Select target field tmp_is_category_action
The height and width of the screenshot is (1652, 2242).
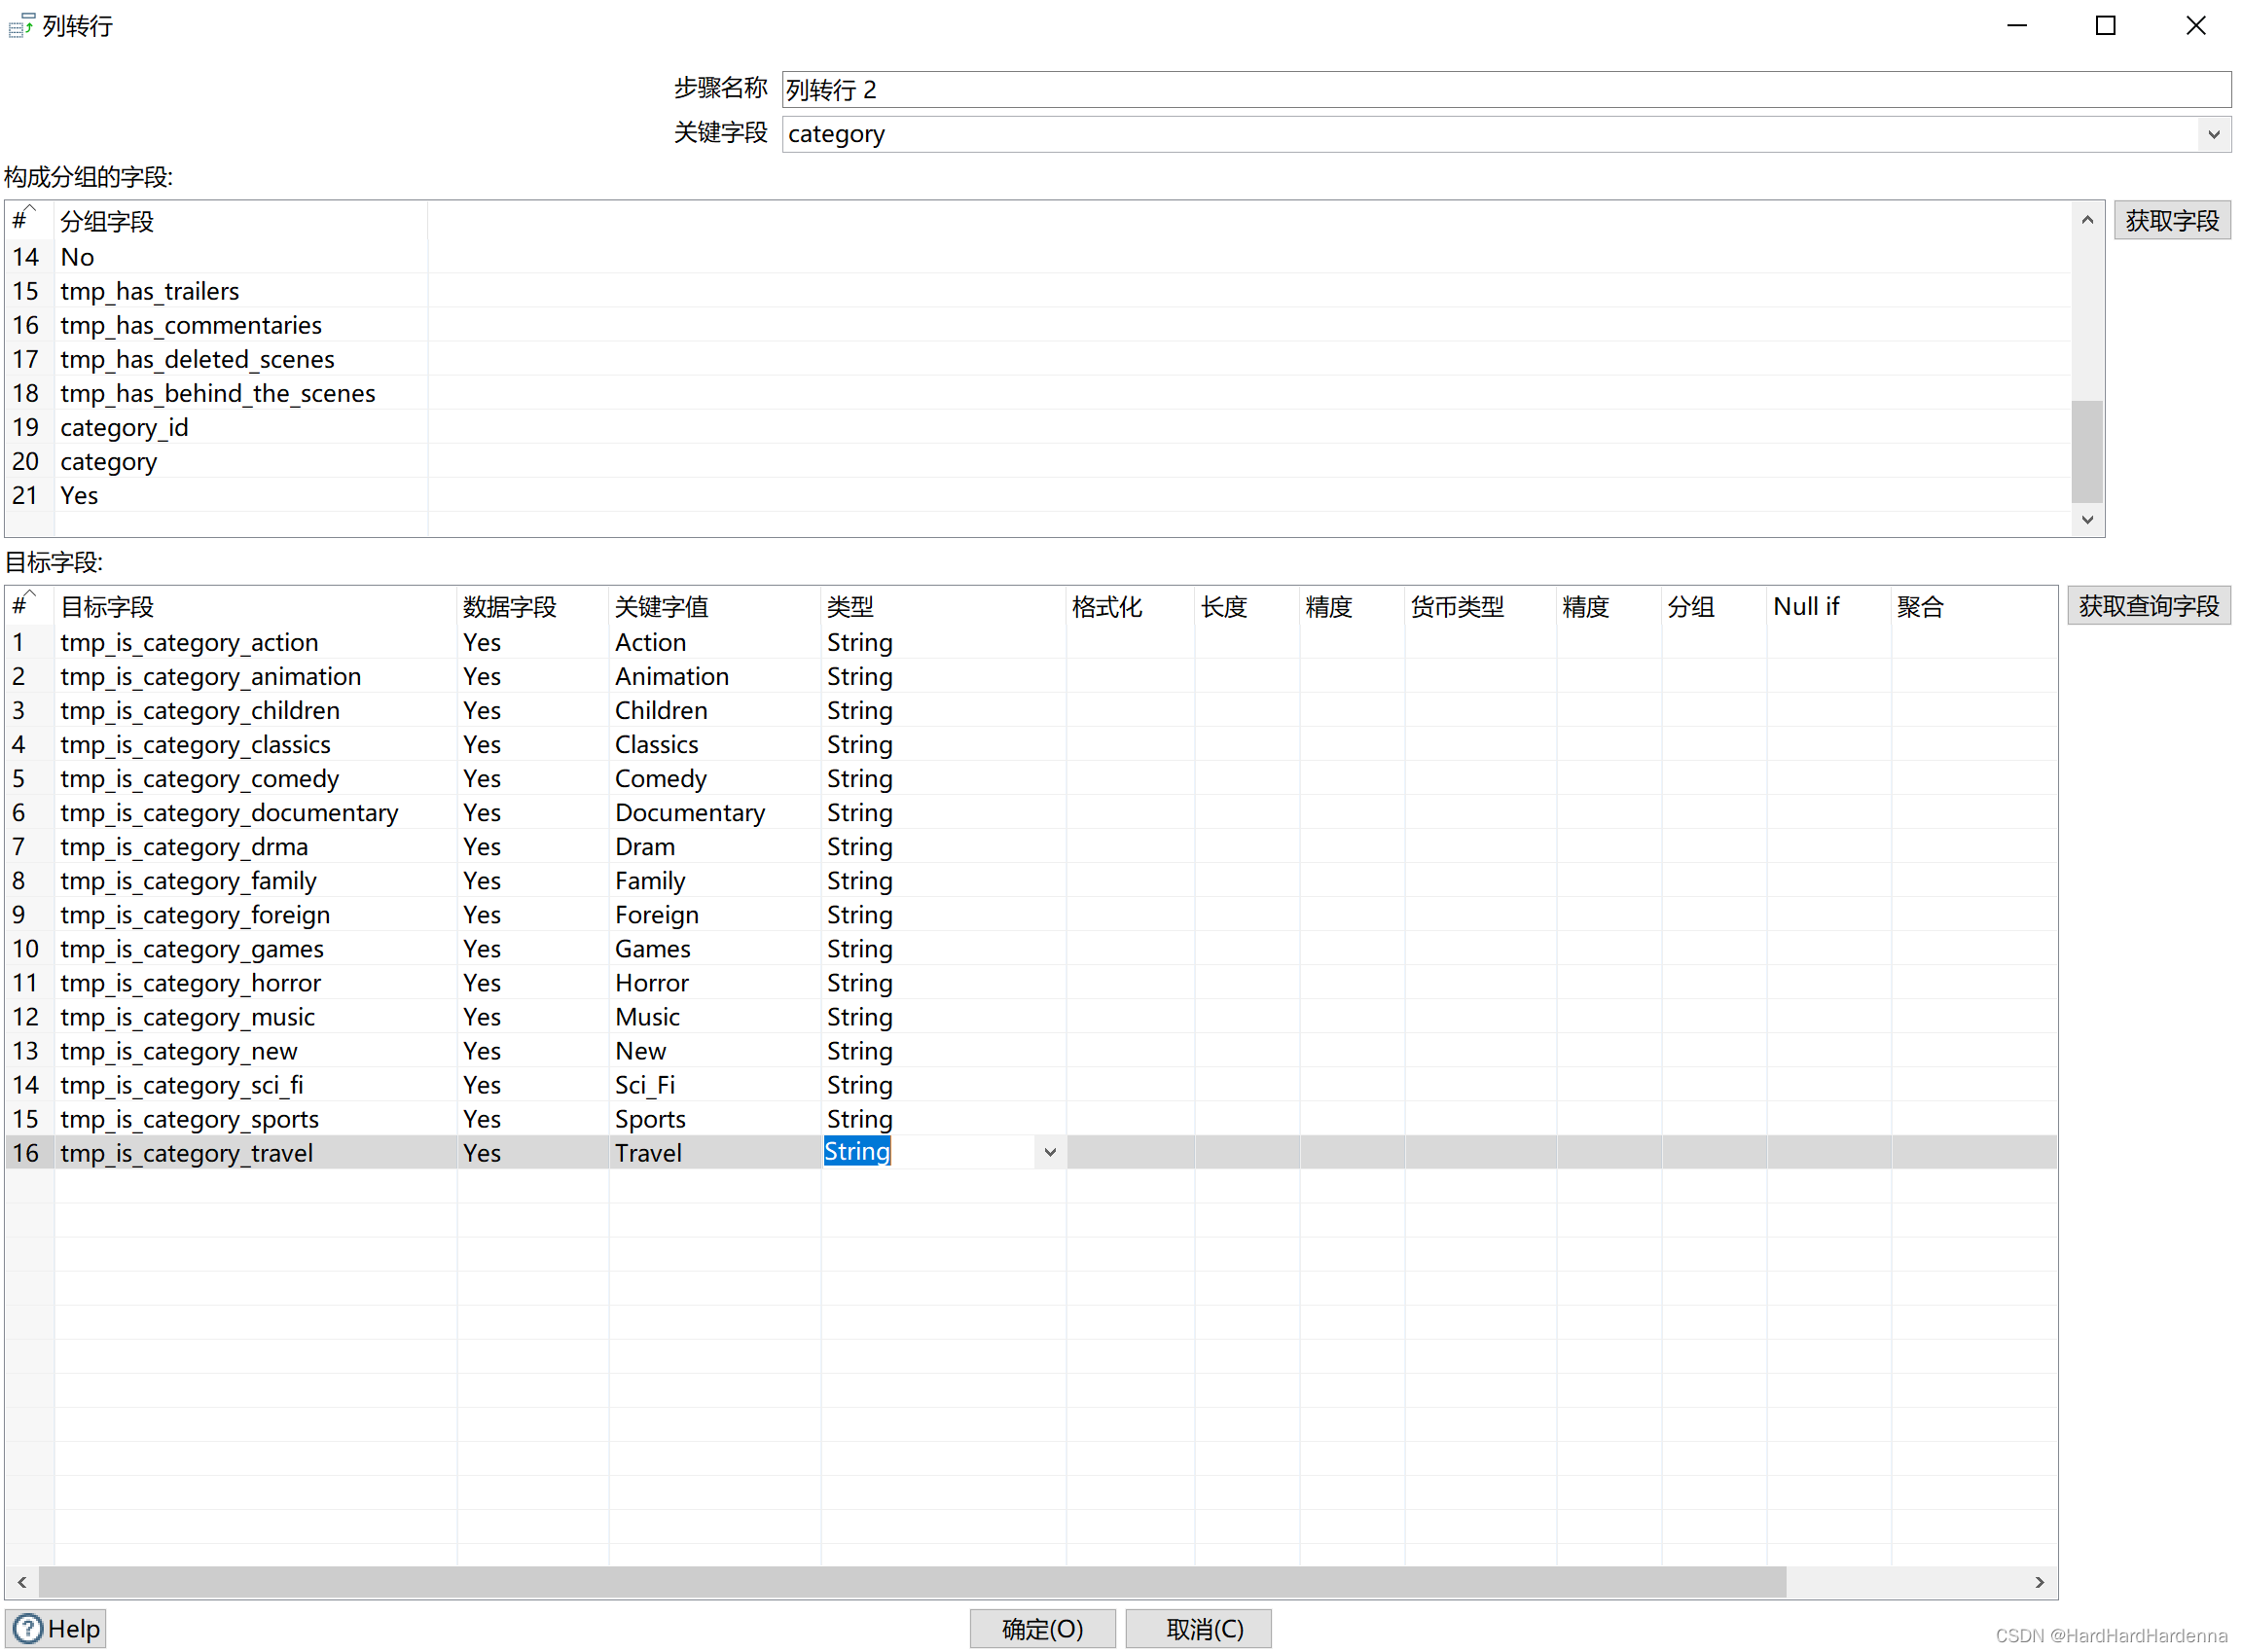[189, 642]
